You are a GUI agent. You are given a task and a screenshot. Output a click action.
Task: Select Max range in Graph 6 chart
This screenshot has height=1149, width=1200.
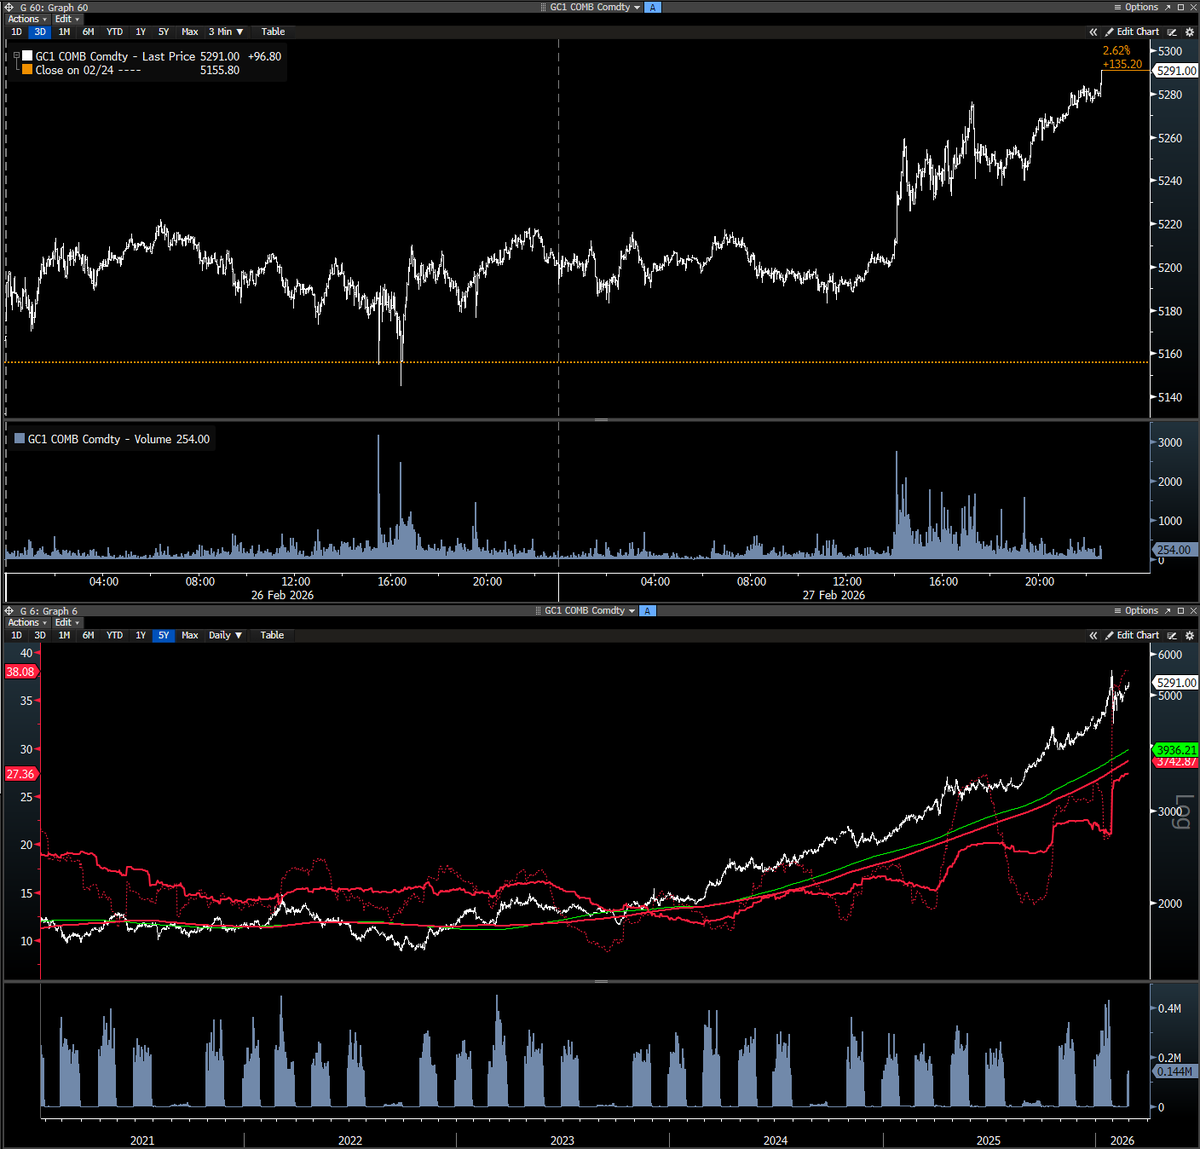point(190,635)
